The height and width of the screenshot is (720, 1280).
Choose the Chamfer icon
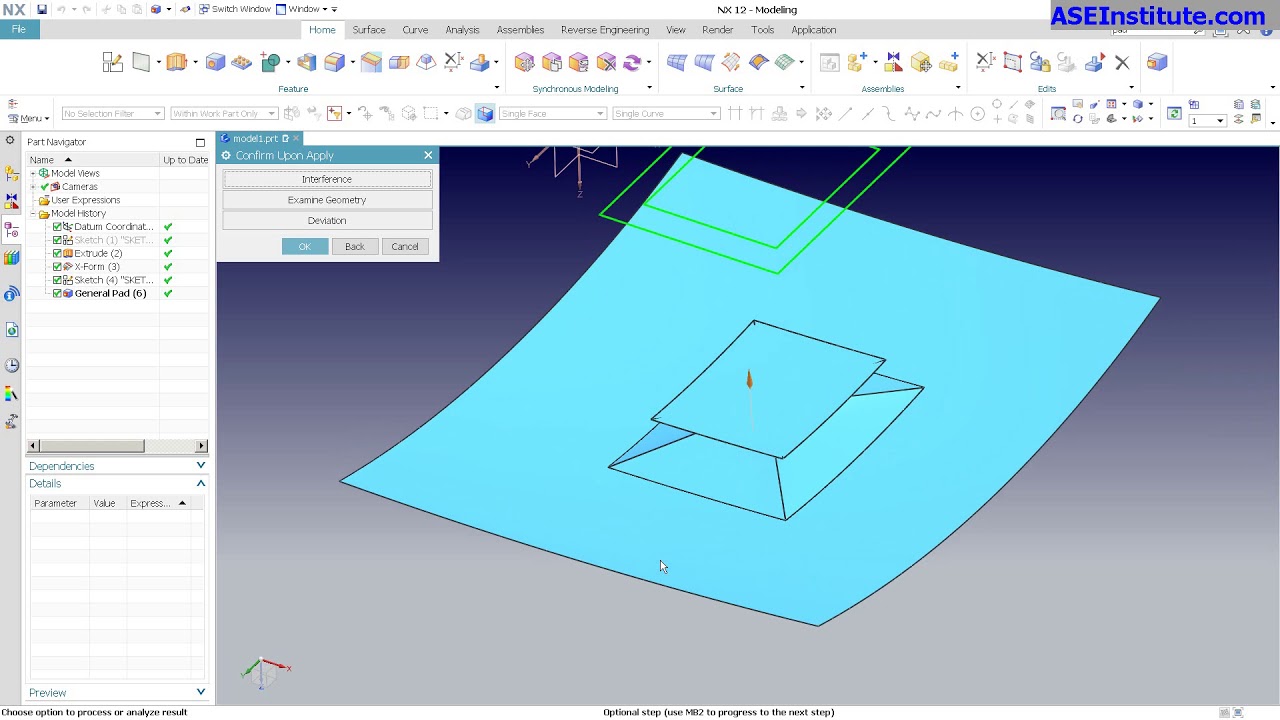pos(371,63)
